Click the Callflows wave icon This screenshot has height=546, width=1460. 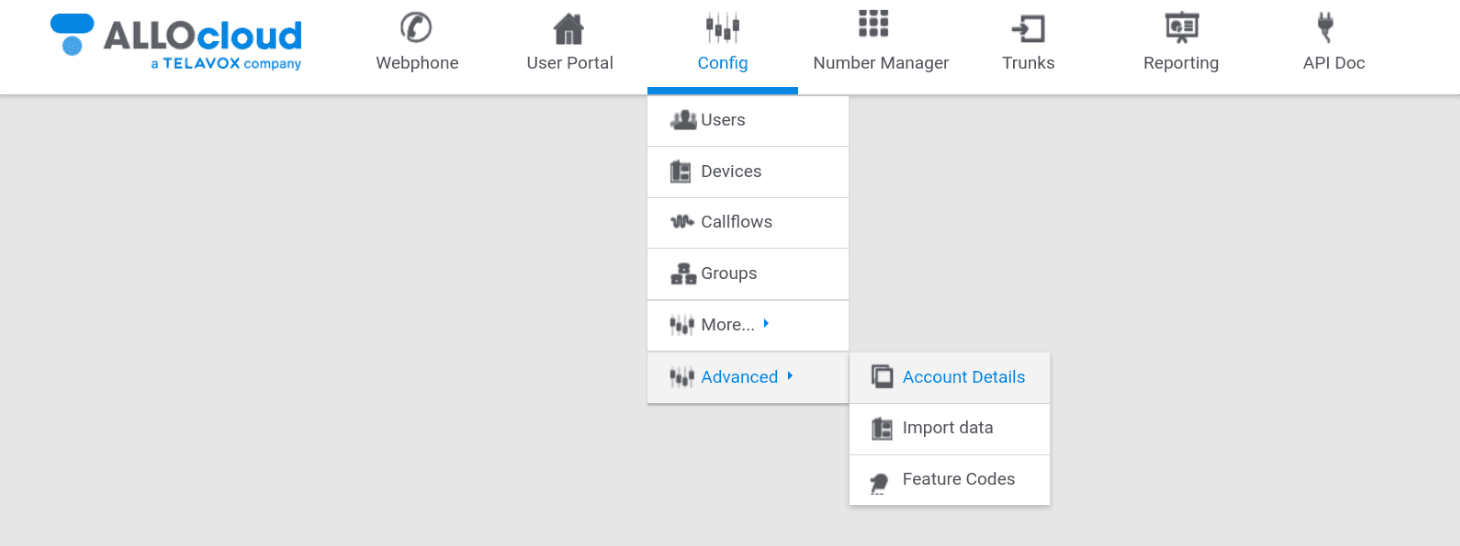[682, 222]
